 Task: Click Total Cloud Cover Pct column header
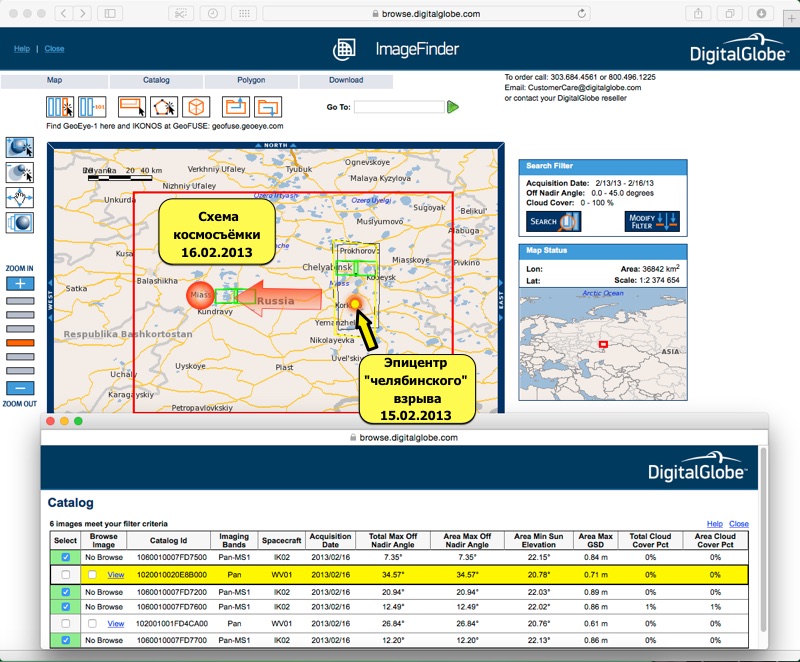click(x=650, y=541)
